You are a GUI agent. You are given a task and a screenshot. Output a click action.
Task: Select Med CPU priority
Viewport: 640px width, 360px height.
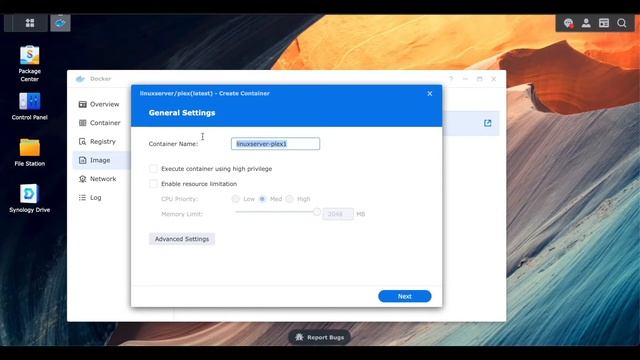point(262,199)
